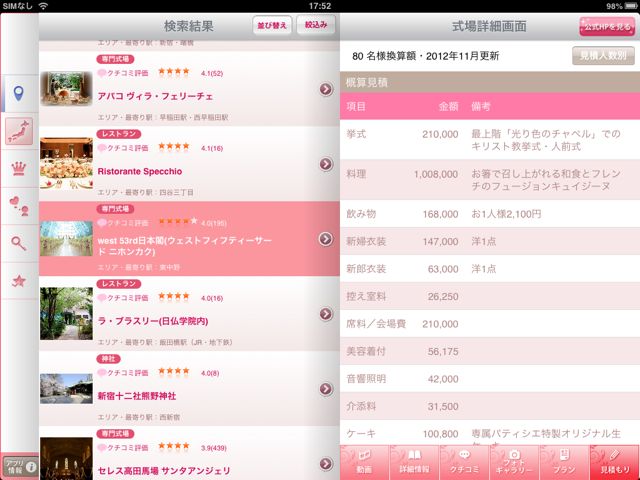Screen dimensions: 640x480
Task: Visit the official site via 公式HPを見る
Action: click(x=607, y=27)
